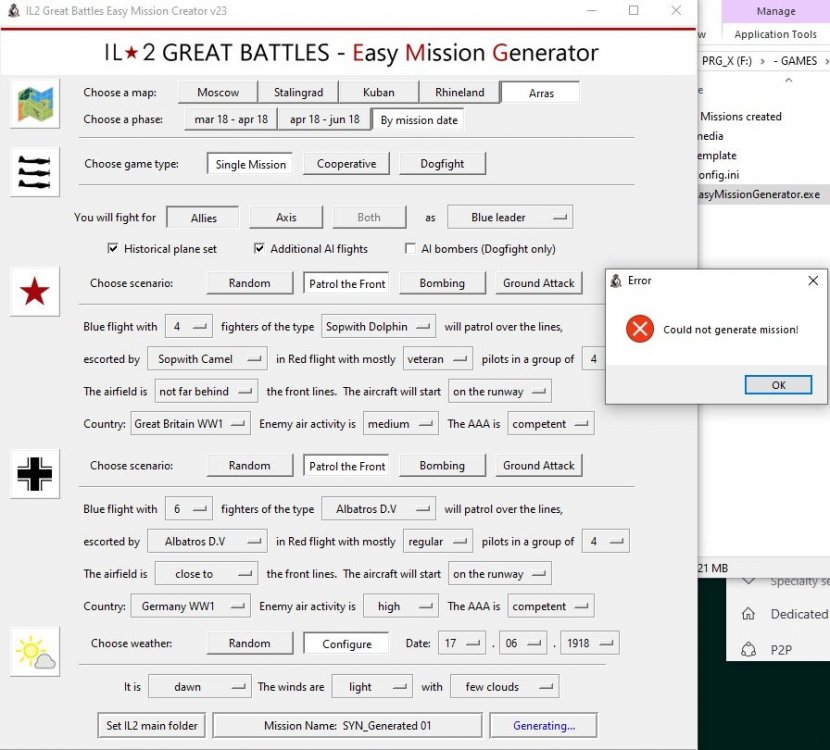Image resolution: width=830 pixels, height=750 pixels.
Task: Open the veteran pilot skill dropdown
Action: 437,359
